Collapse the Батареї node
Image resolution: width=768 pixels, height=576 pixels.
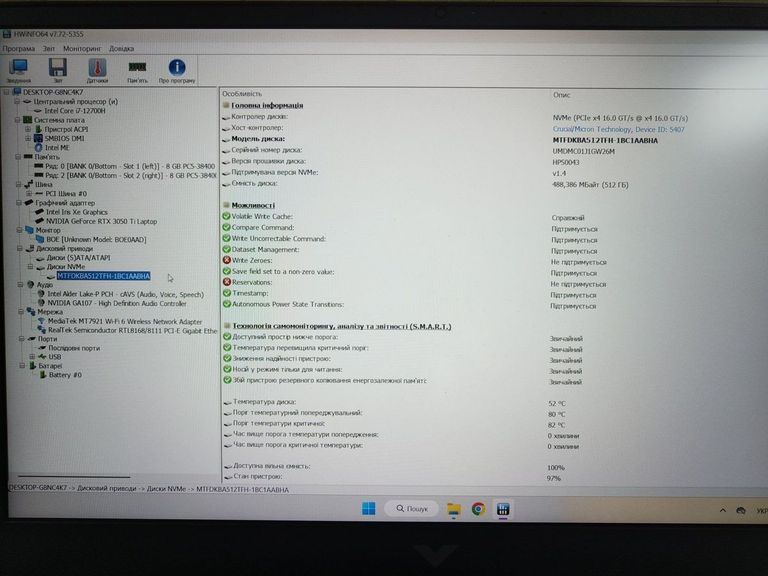click(x=22, y=366)
